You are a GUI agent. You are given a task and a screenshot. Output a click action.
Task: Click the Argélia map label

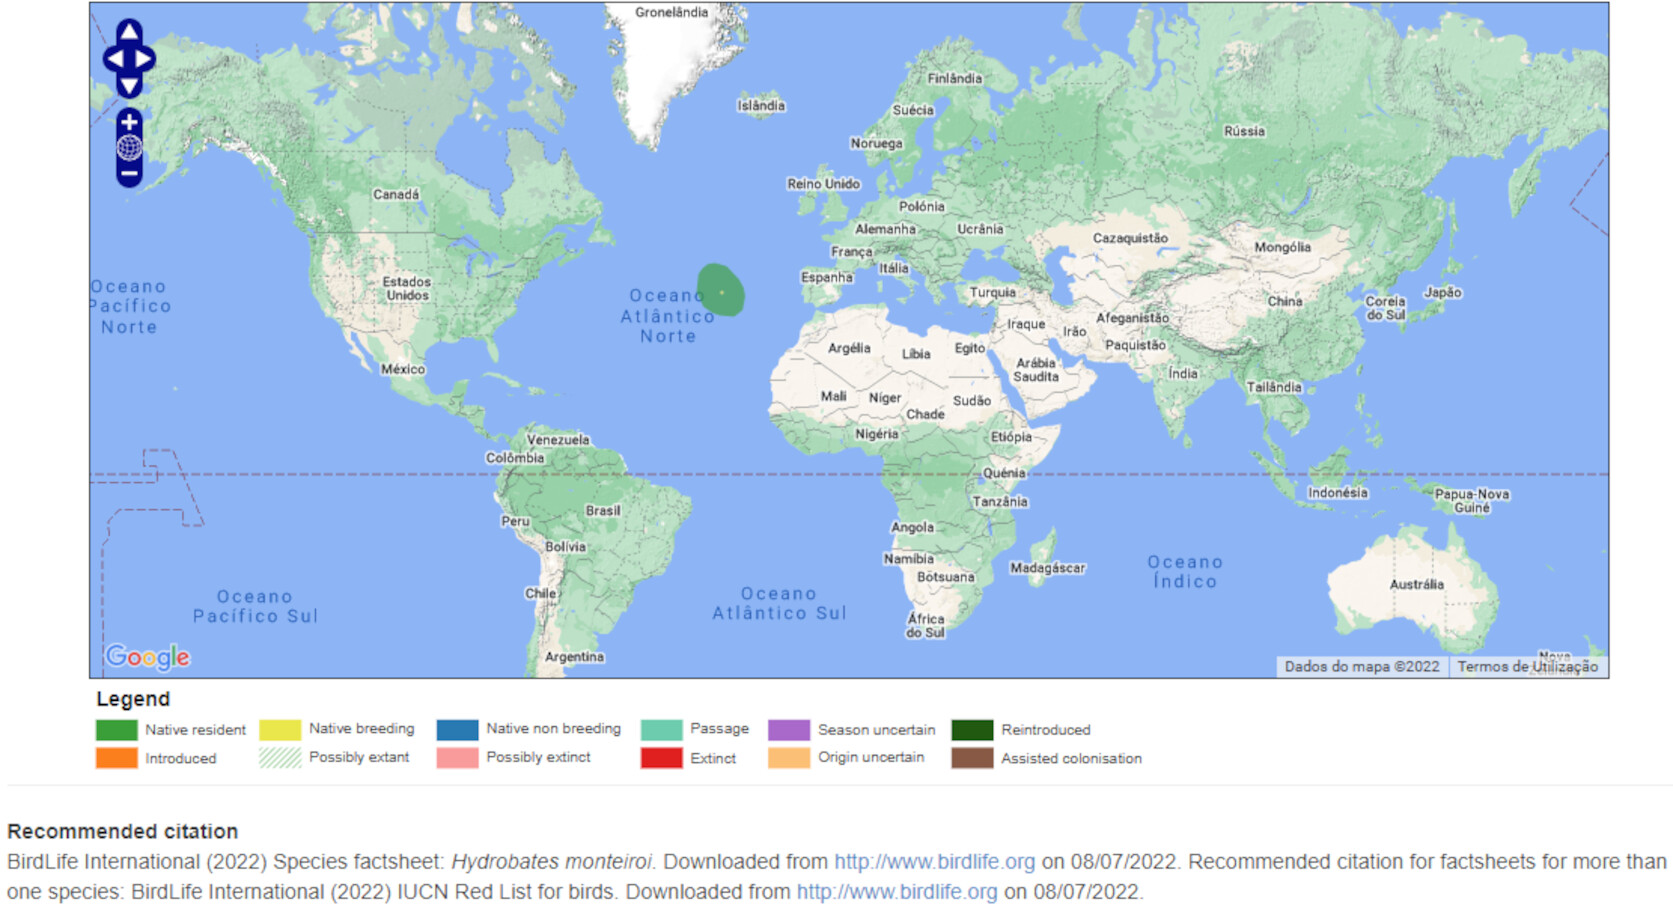pyautogui.click(x=849, y=348)
